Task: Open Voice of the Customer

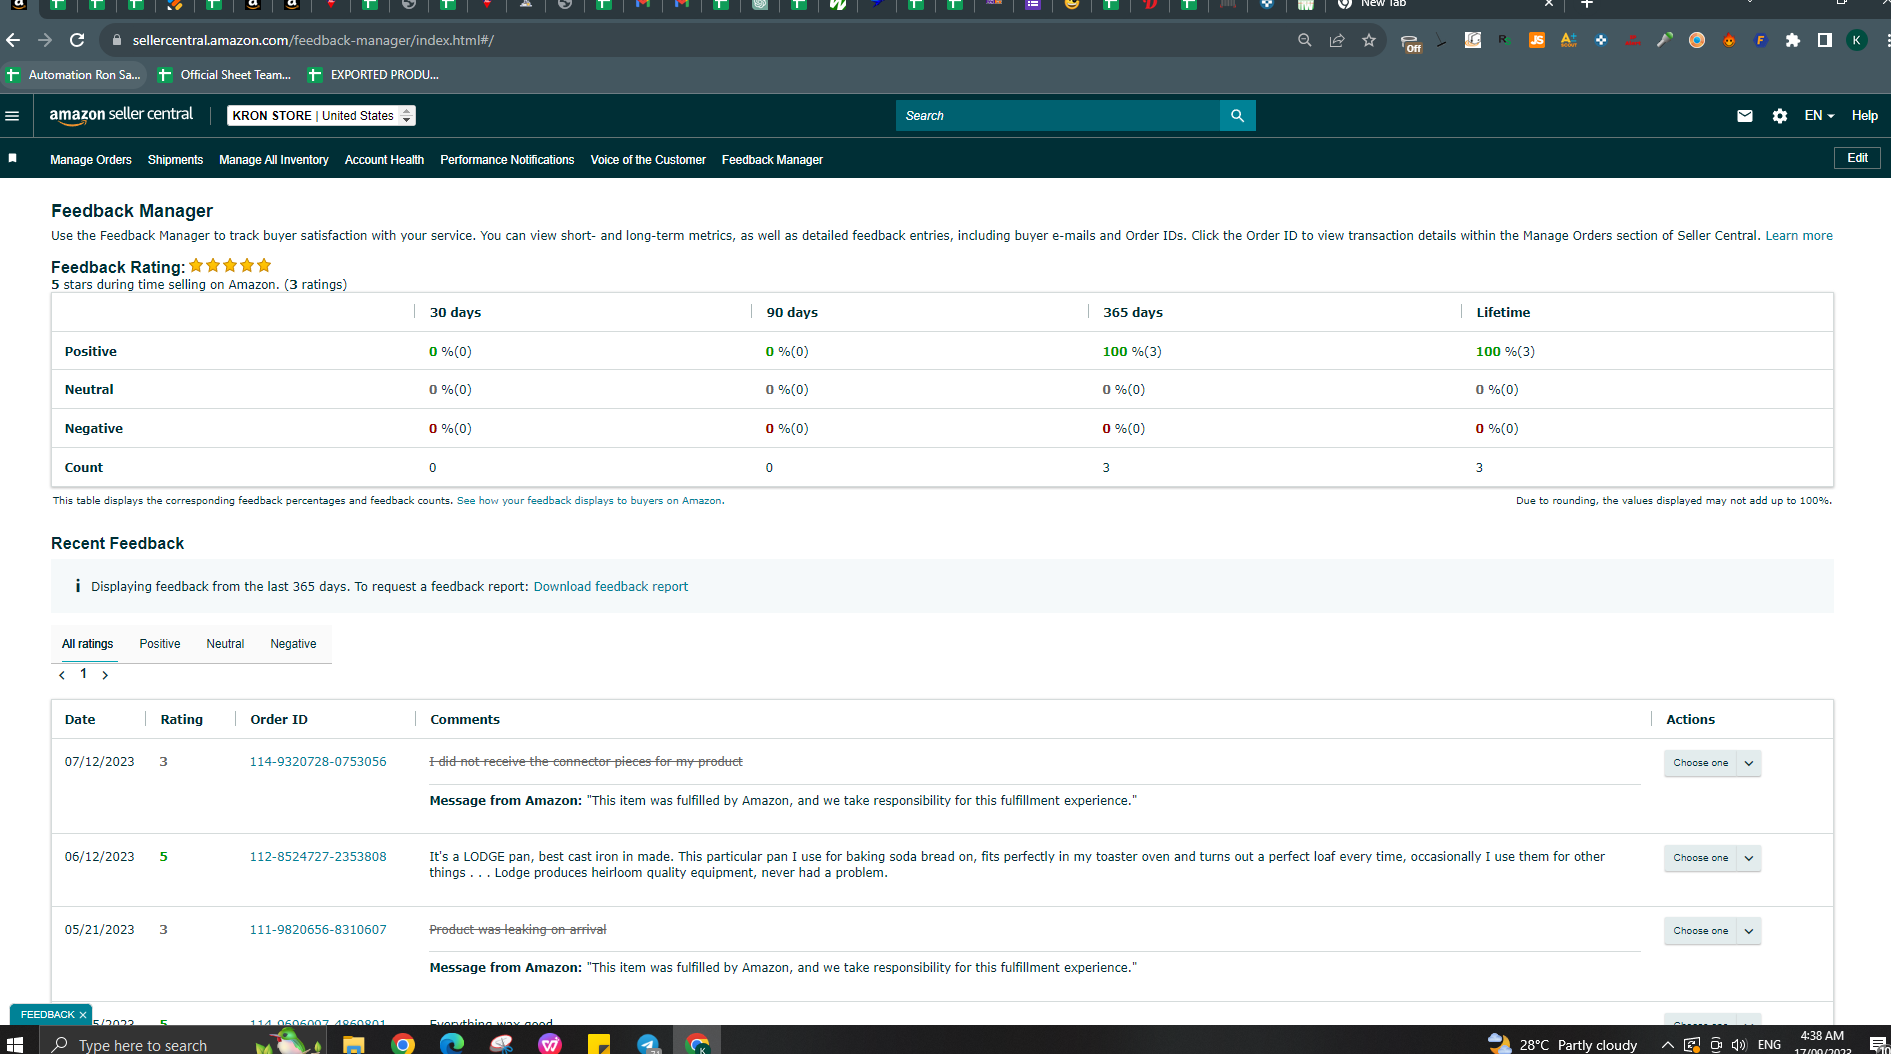Action: [x=648, y=160]
